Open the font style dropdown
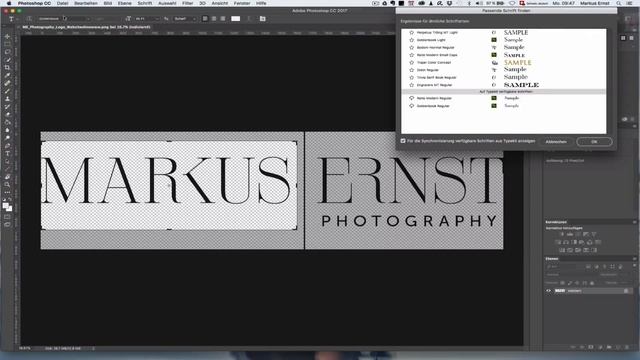Image resolution: width=640 pixels, height=360 pixels. point(107,19)
